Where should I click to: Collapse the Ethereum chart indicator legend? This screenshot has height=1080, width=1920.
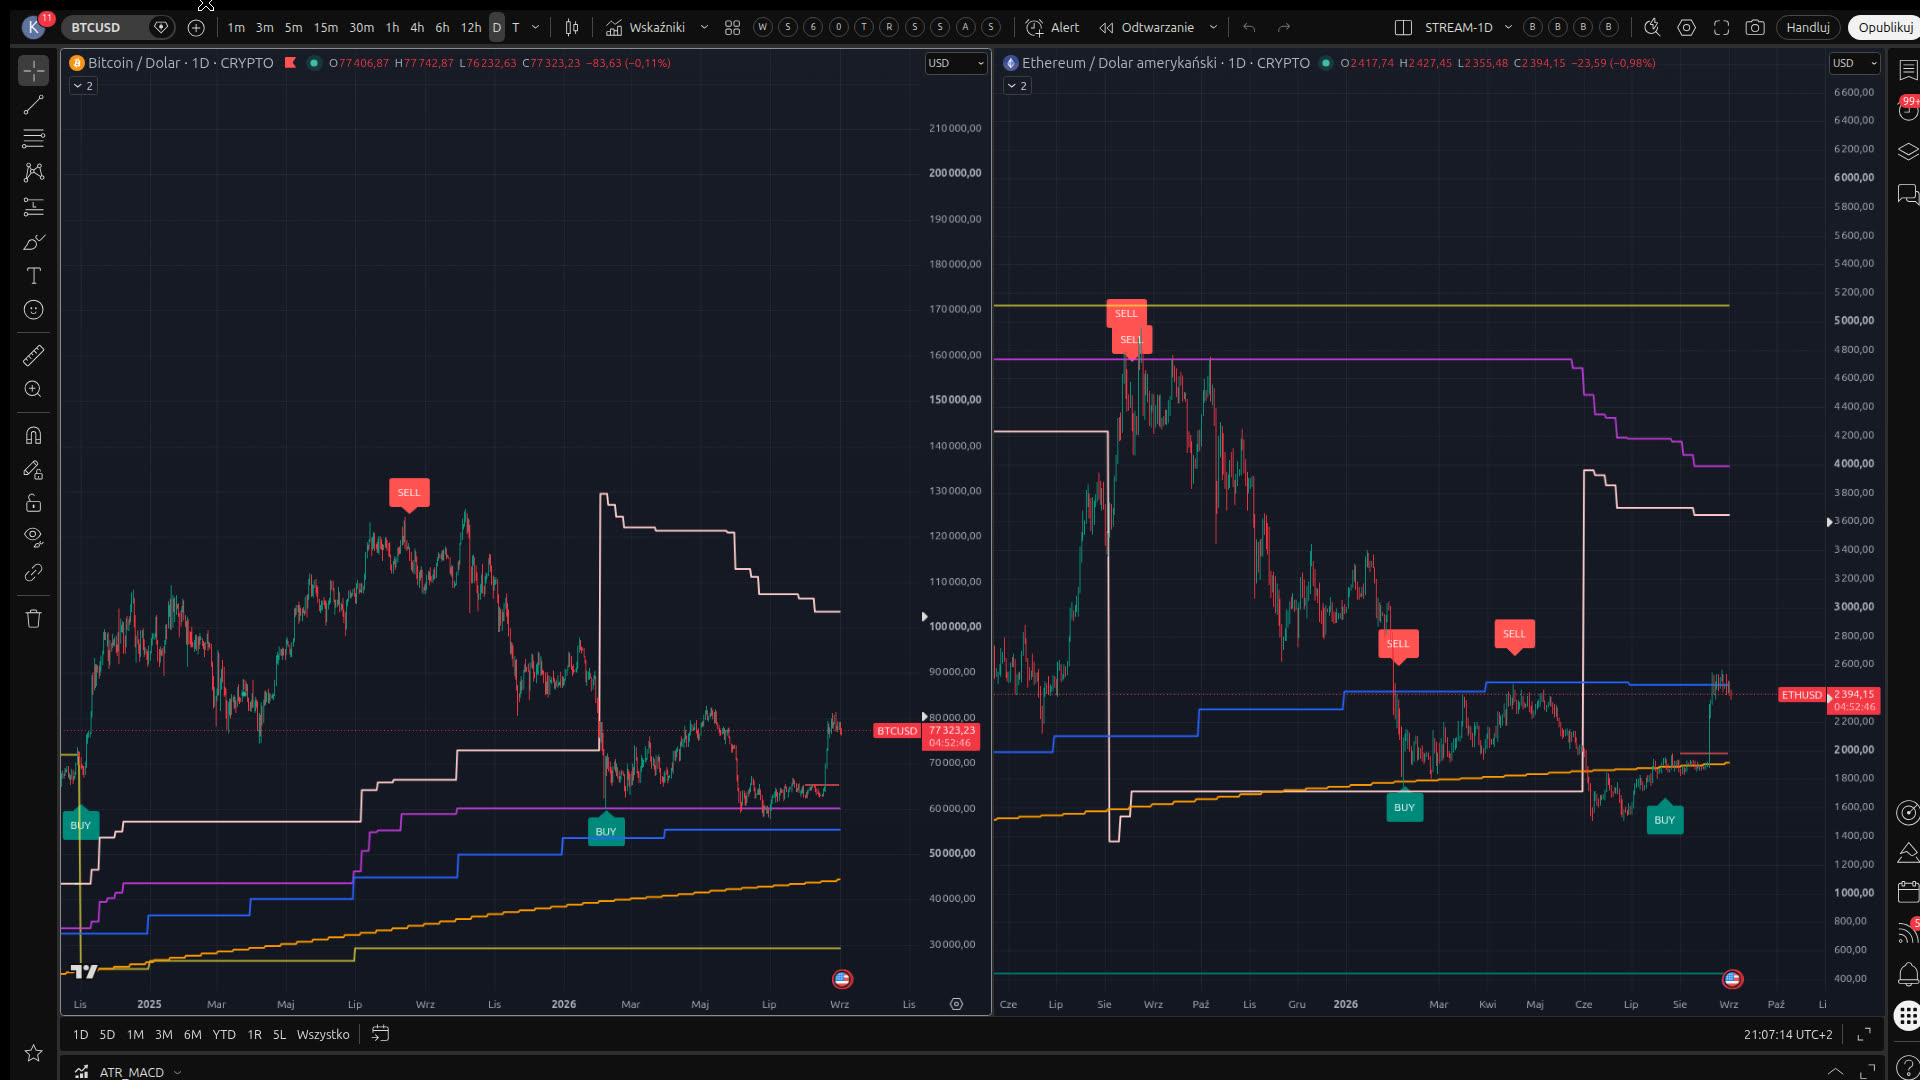click(x=1017, y=86)
